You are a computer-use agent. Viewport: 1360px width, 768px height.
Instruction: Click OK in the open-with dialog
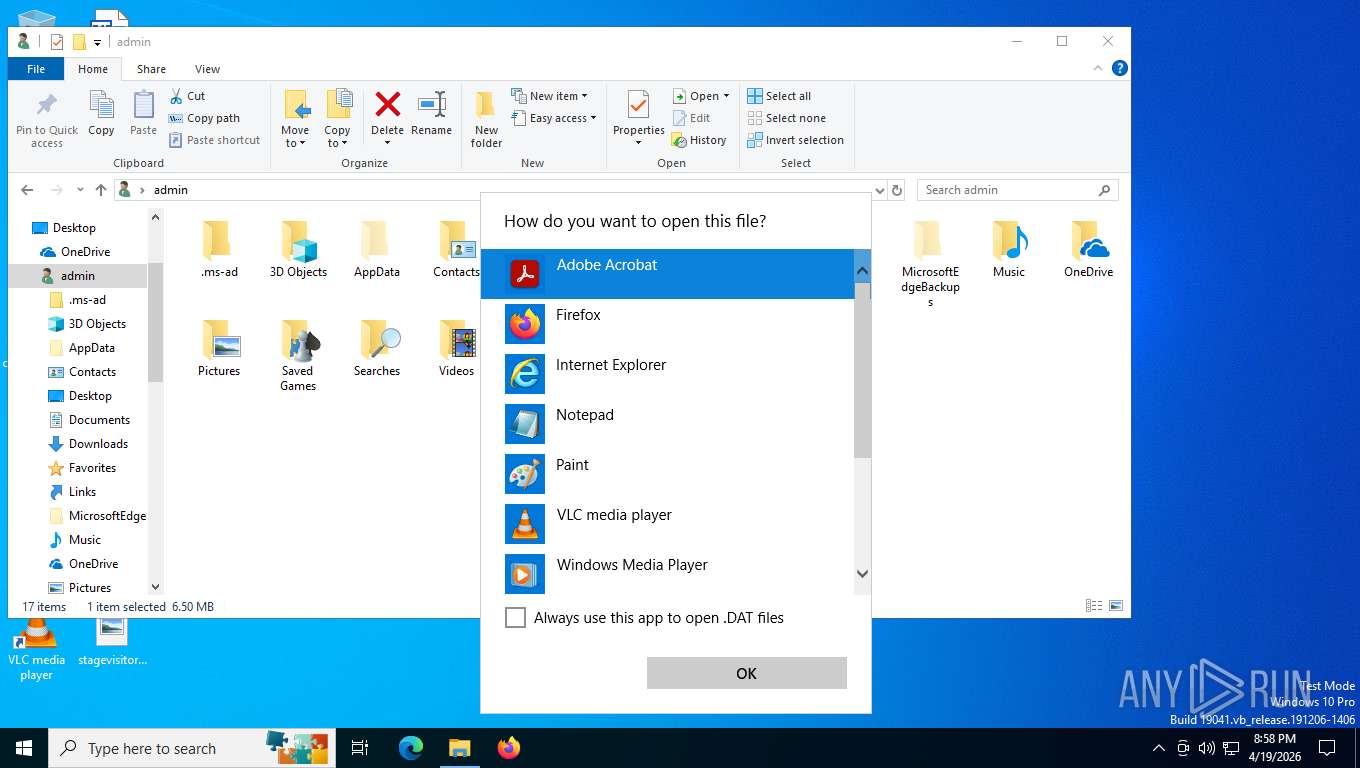click(x=747, y=673)
